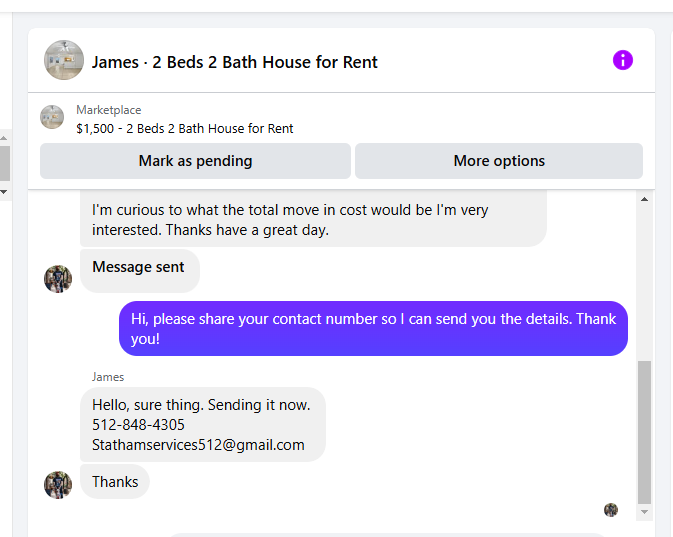Screen dimensions: 673x537
Task: Select the purple contact number request message
Action: pyautogui.click(x=373, y=328)
